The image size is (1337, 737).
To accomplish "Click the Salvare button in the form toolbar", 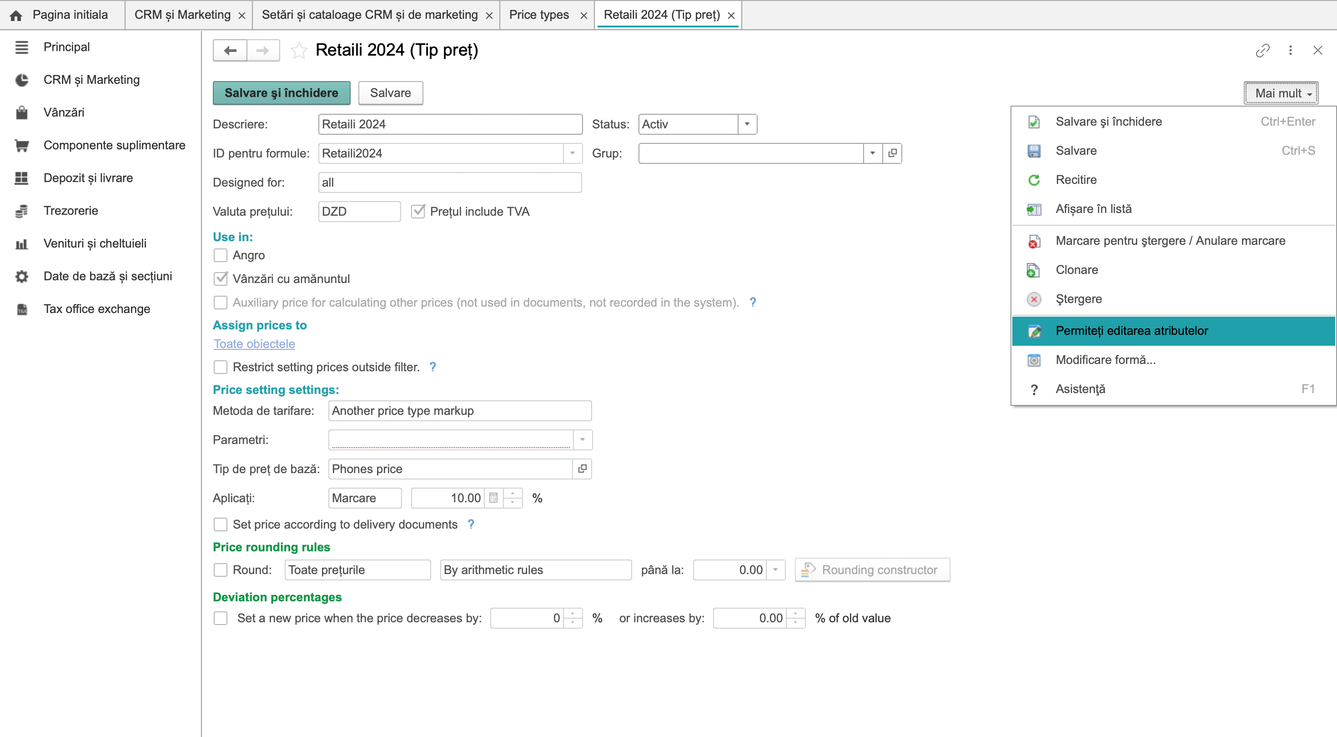I will pyautogui.click(x=391, y=93).
